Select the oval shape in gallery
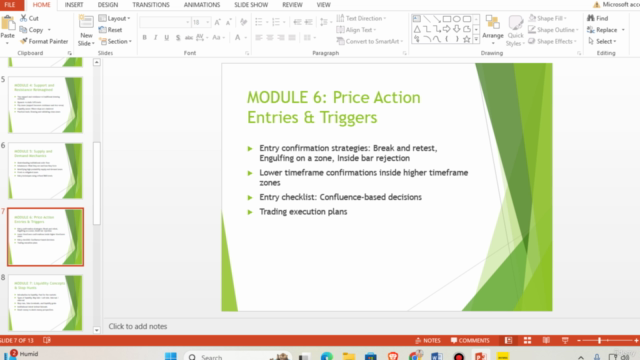This screenshot has width=640, height=360. 457,19
